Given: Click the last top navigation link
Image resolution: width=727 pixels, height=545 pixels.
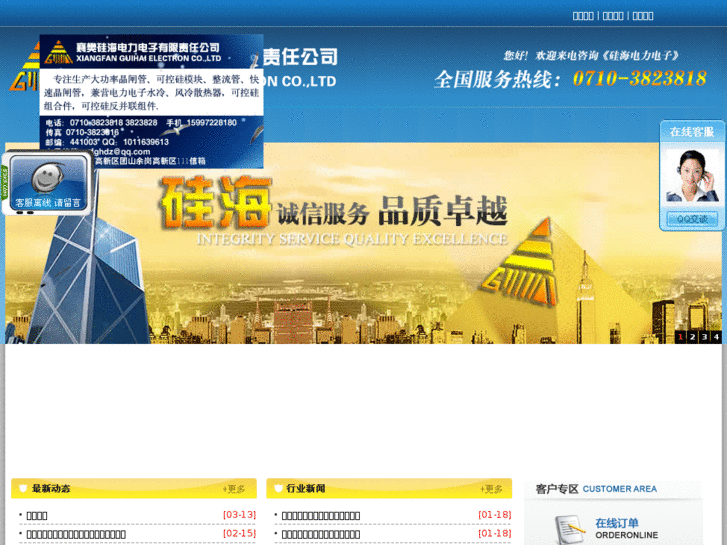Looking at the screenshot, I should 643,16.
